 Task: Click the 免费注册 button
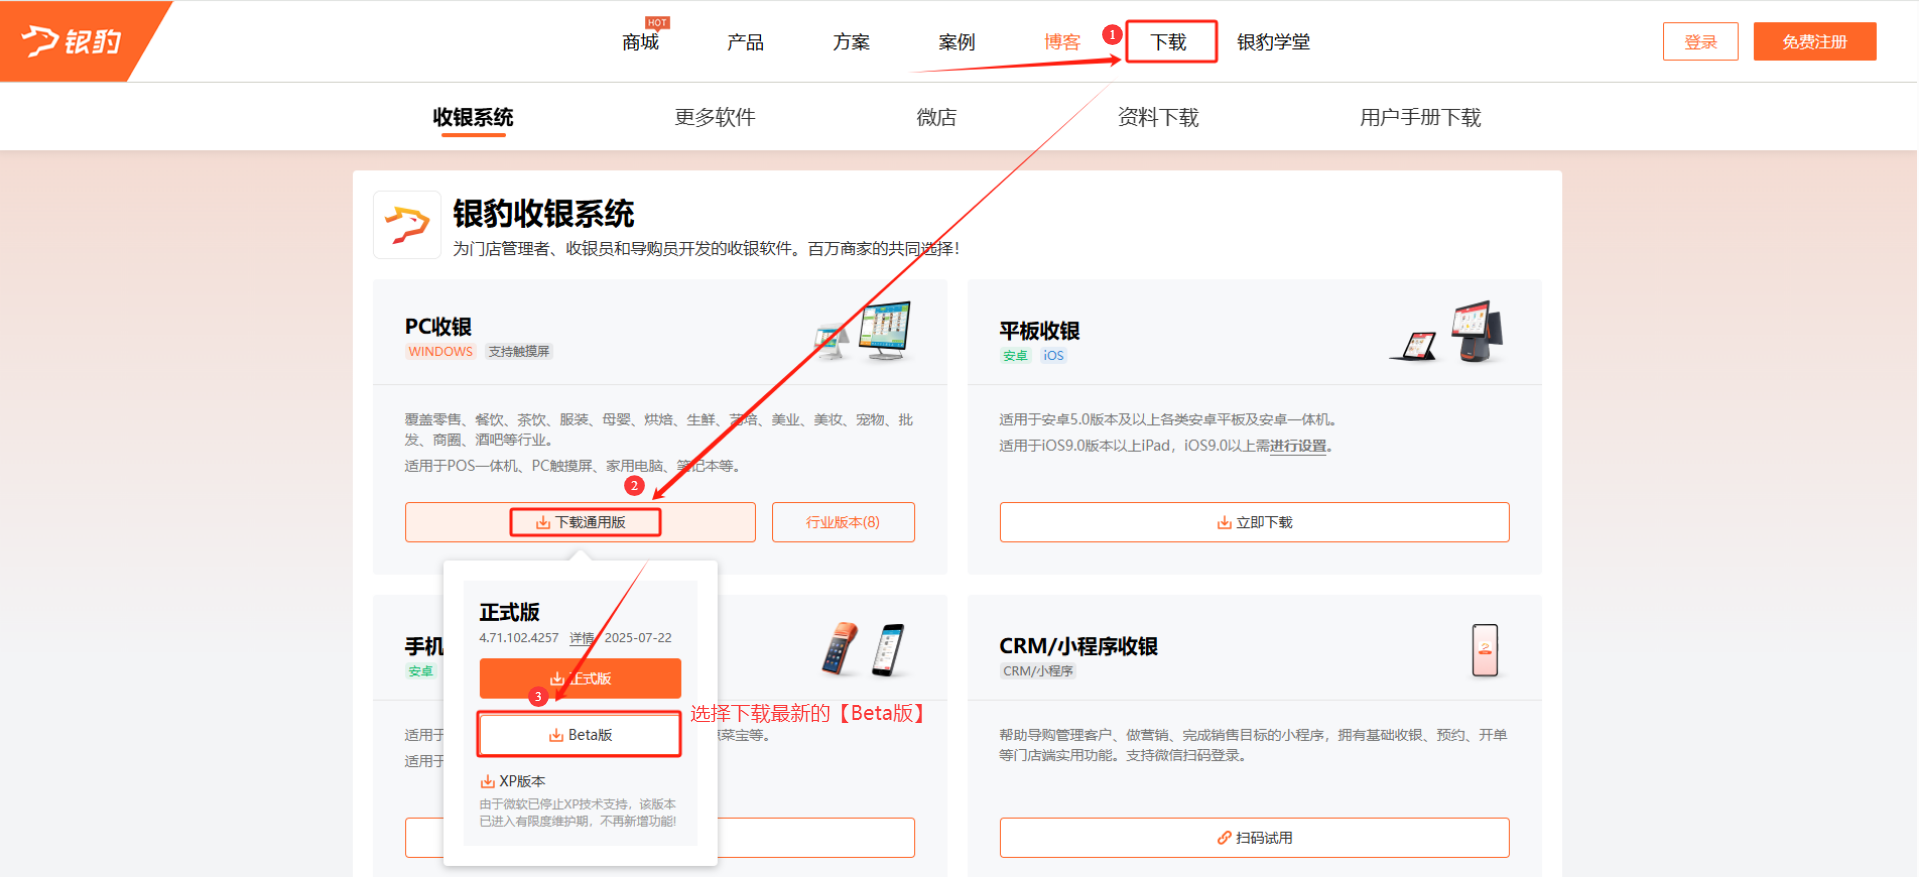pyautogui.click(x=1814, y=42)
